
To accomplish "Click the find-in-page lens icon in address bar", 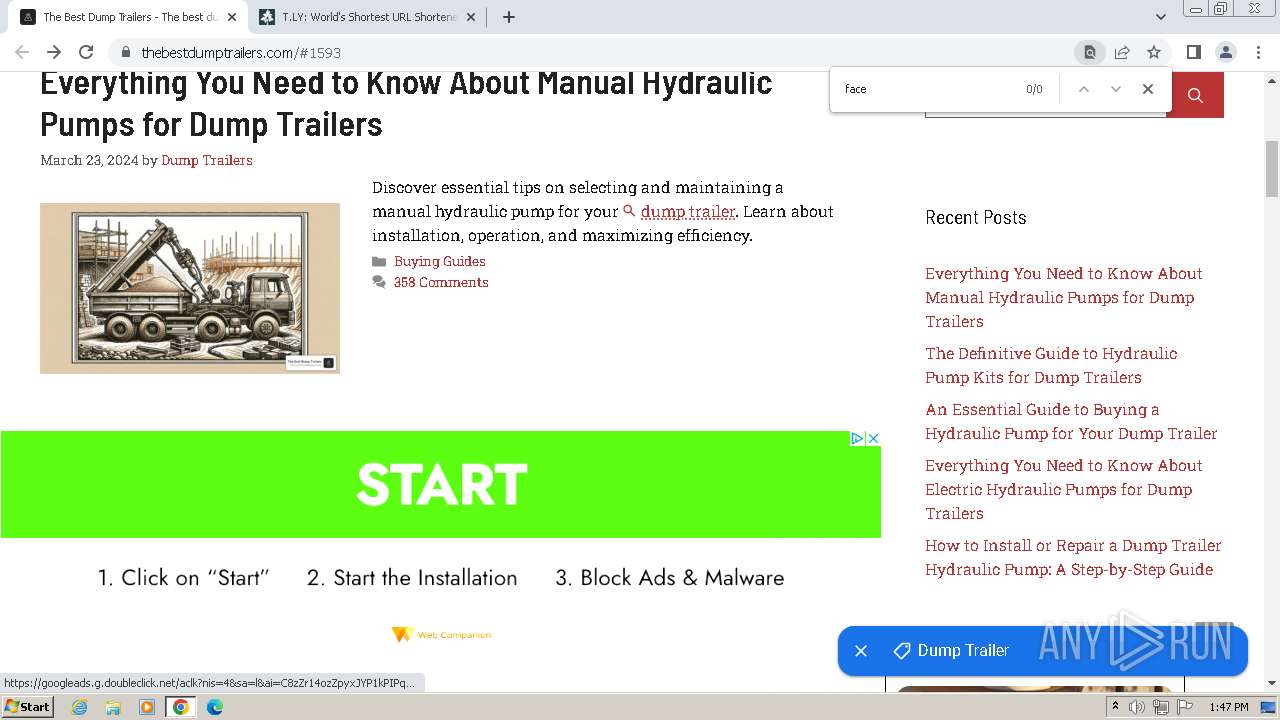I will (x=1090, y=52).
